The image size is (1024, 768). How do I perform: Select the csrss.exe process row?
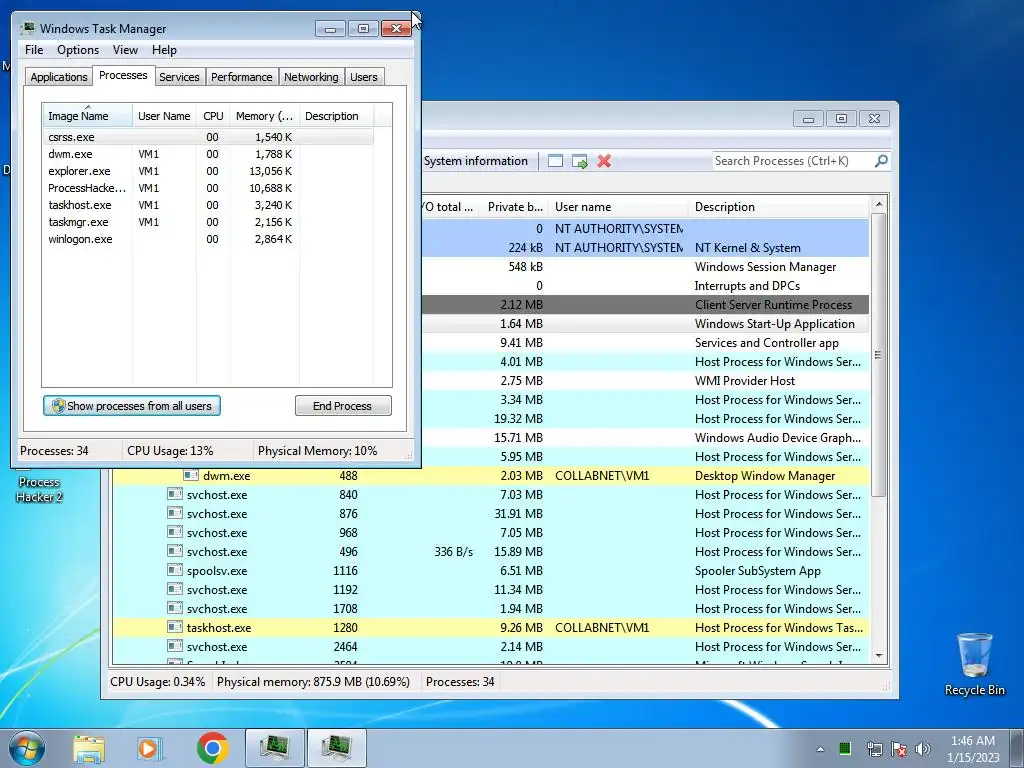point(208,137)
